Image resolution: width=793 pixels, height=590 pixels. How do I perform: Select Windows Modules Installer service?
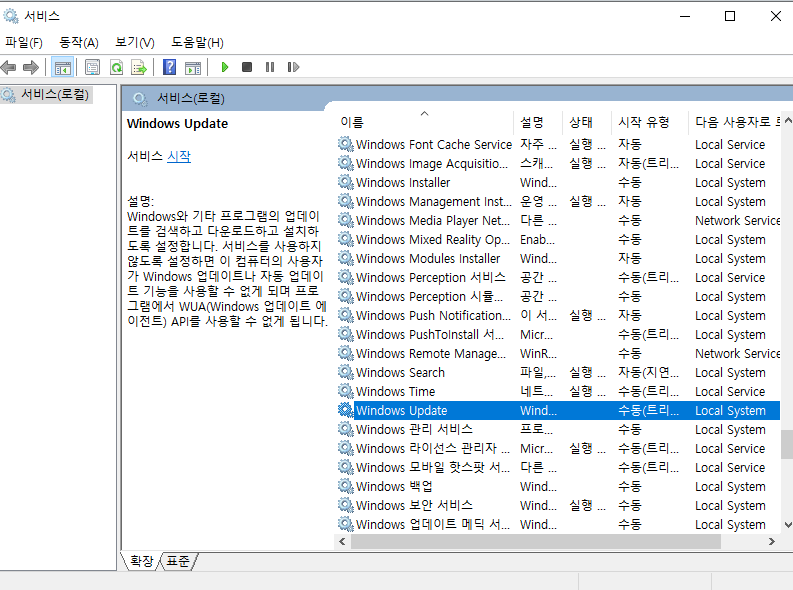tap(558, 258)
